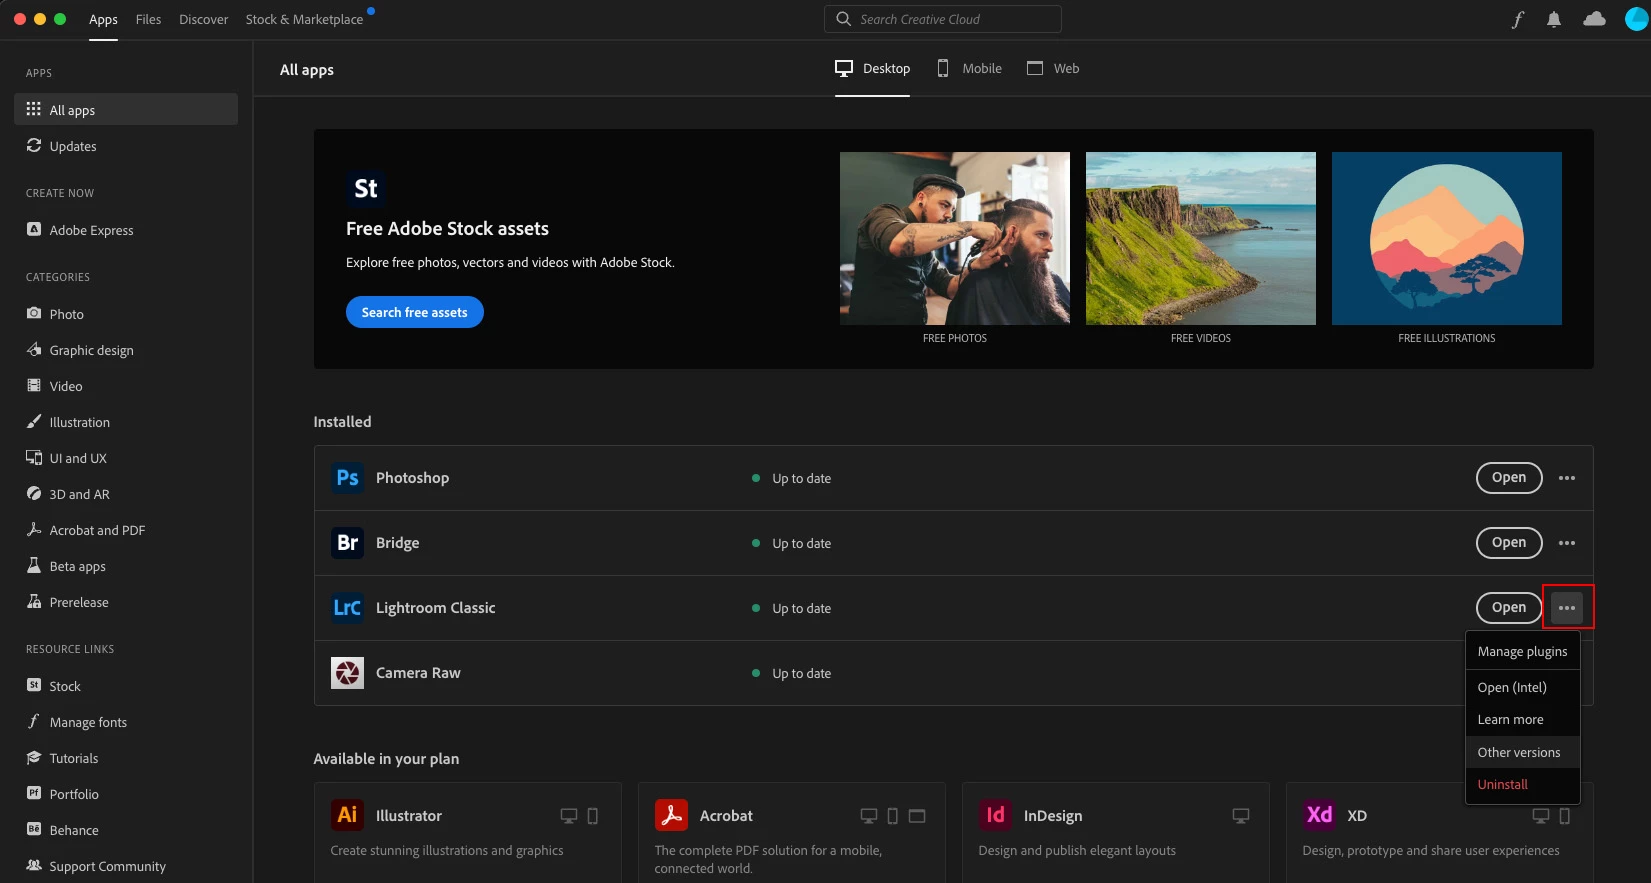Go to the Files tab
The height and width of the screenshot is (883, 1651).
pyautogui.click(x=148, y=19)
